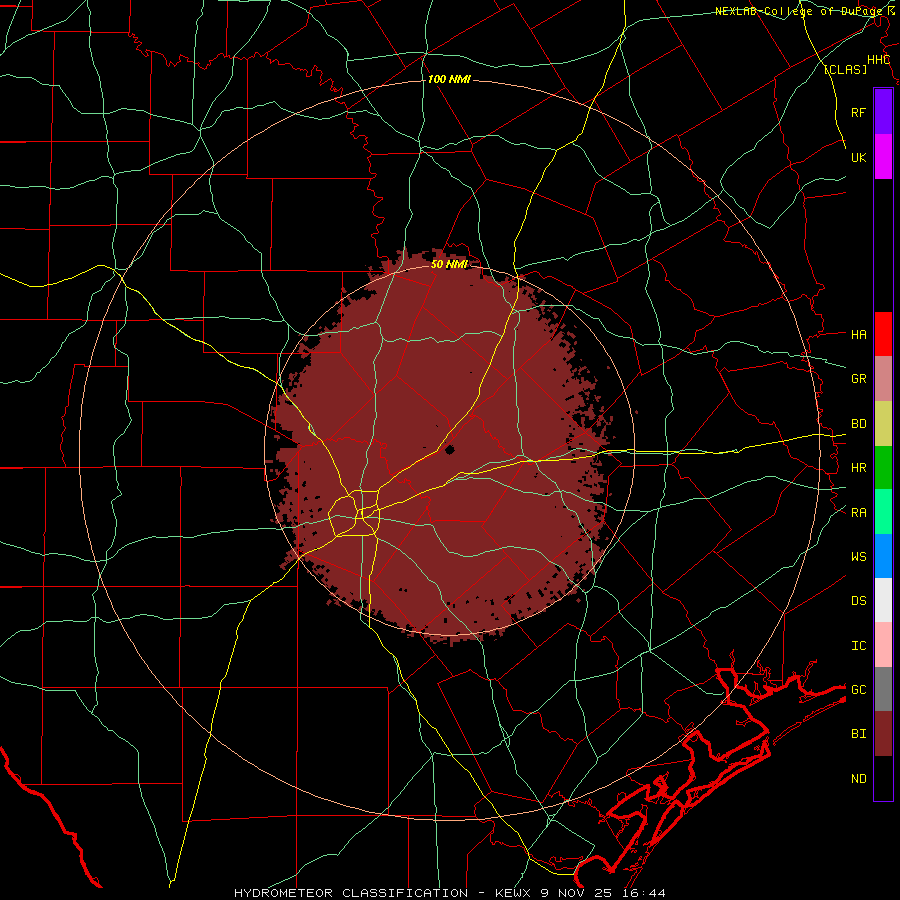Image resolution: width=900 pixels, height=900 pixels.
Task: Click the GC legend label
Action: coord(859,689)
